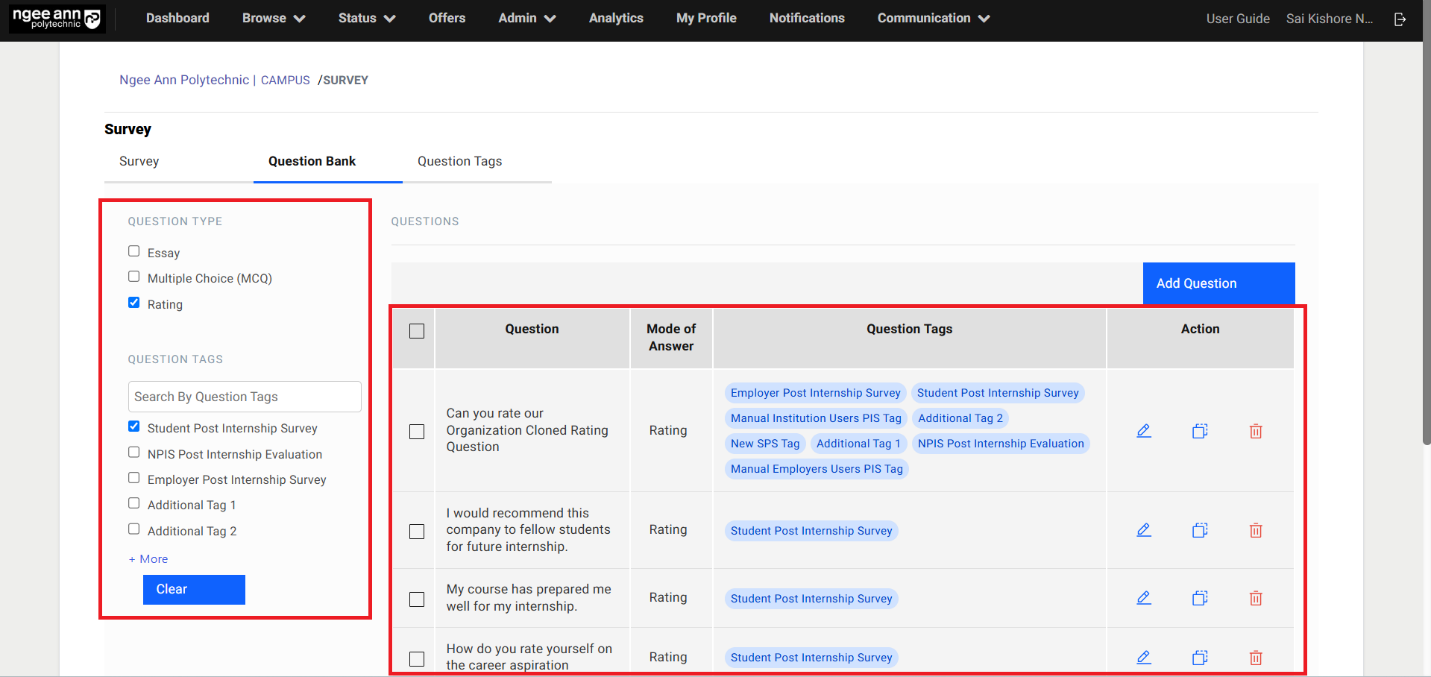Click the Add Question button
This screenshot has height=677, width=1431.
[1218, 283]
